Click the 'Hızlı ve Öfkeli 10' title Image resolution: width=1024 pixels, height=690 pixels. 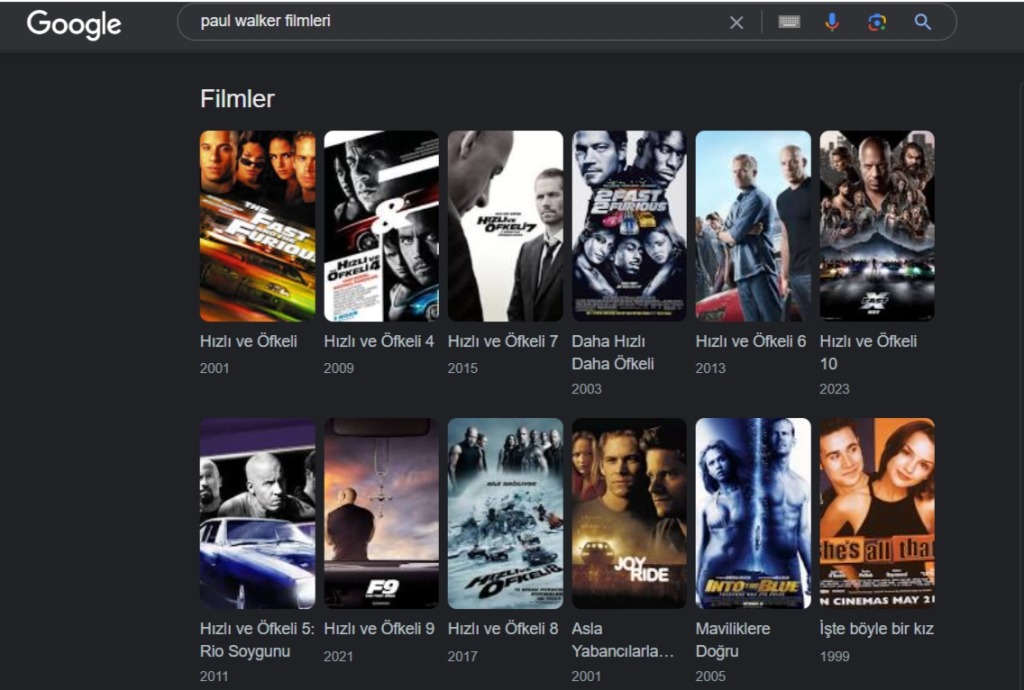869,353
